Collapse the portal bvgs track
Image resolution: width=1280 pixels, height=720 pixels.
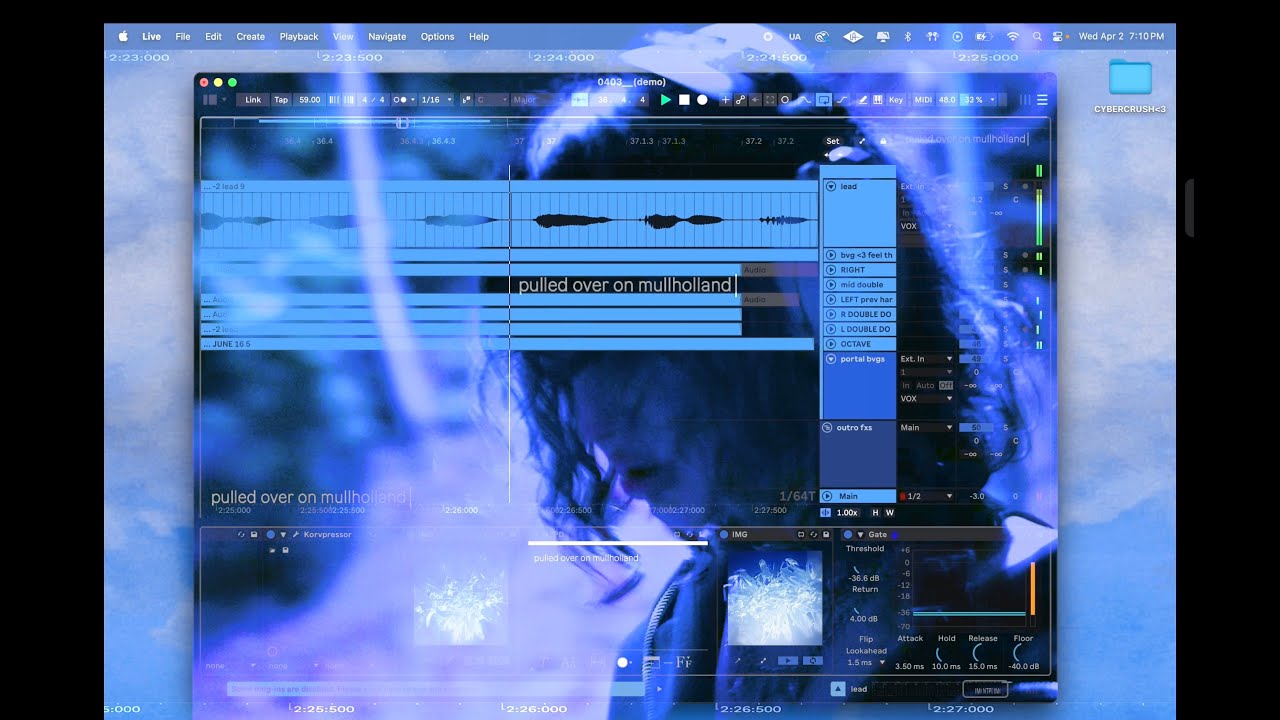831,359
